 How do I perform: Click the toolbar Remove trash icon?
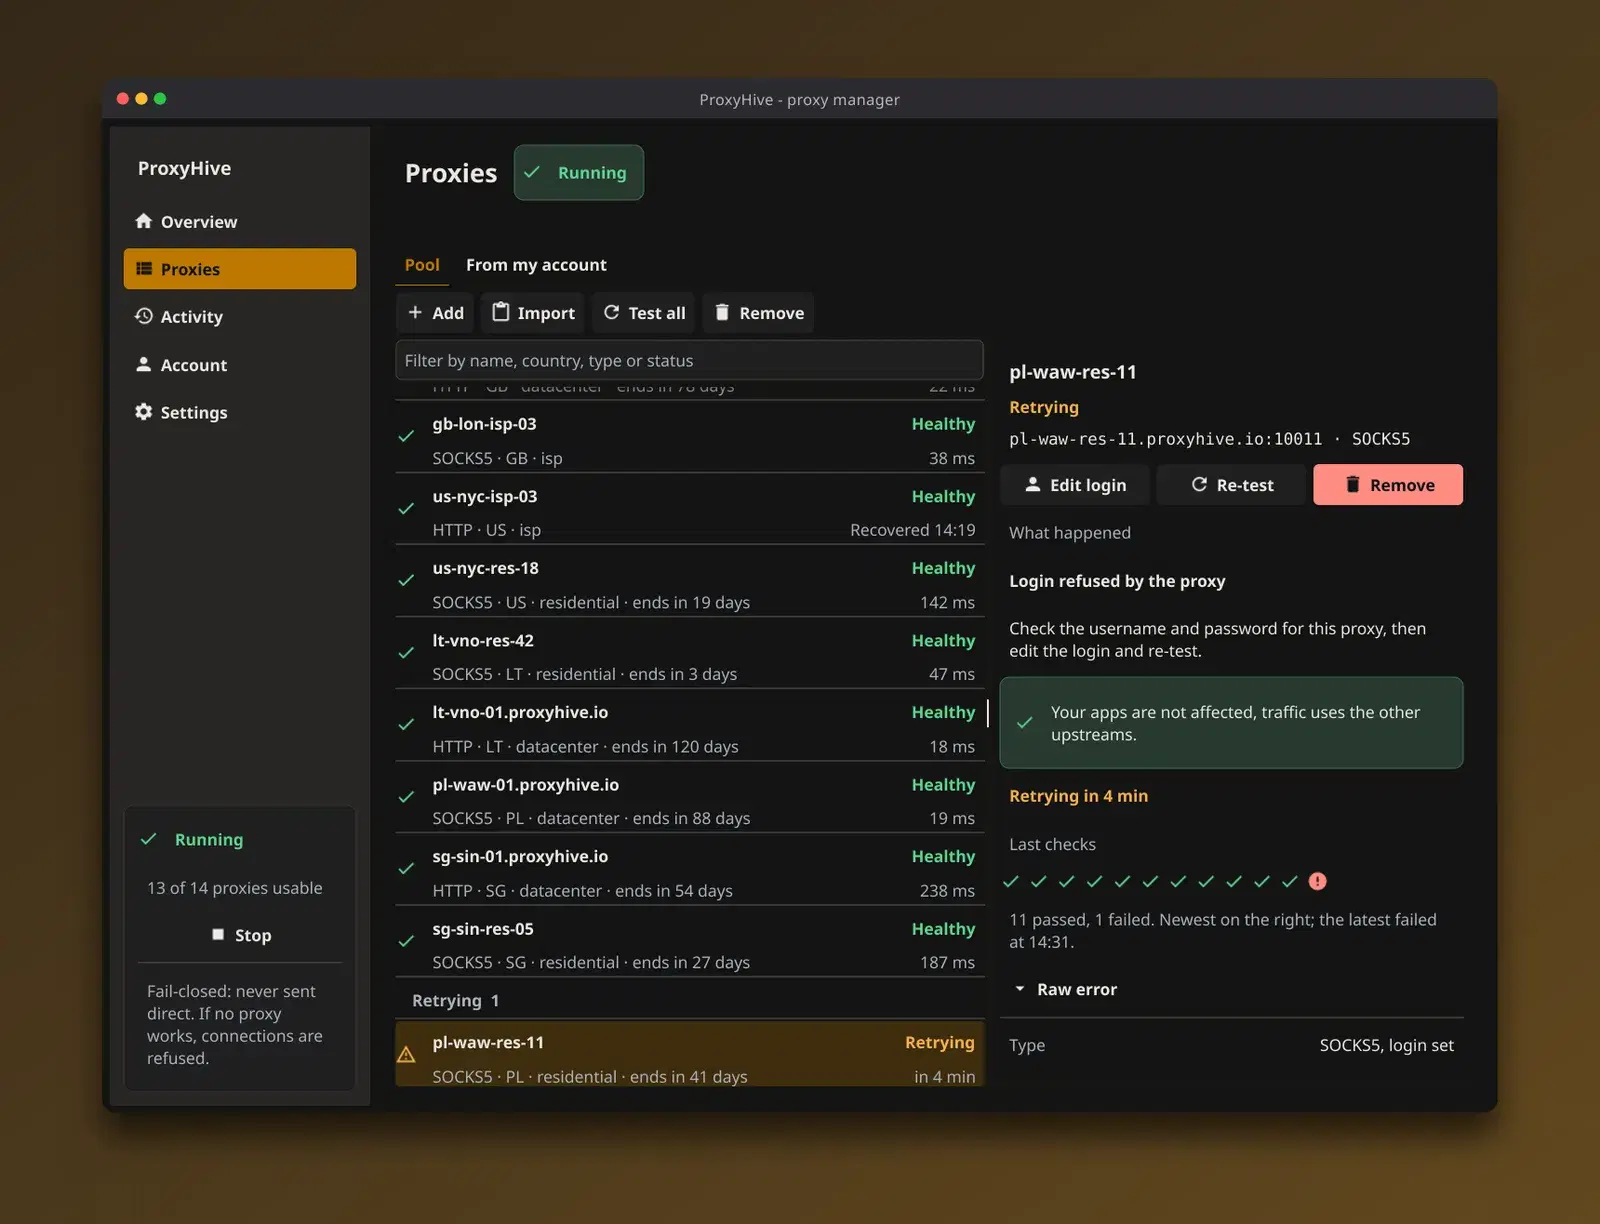coord(722,312)
